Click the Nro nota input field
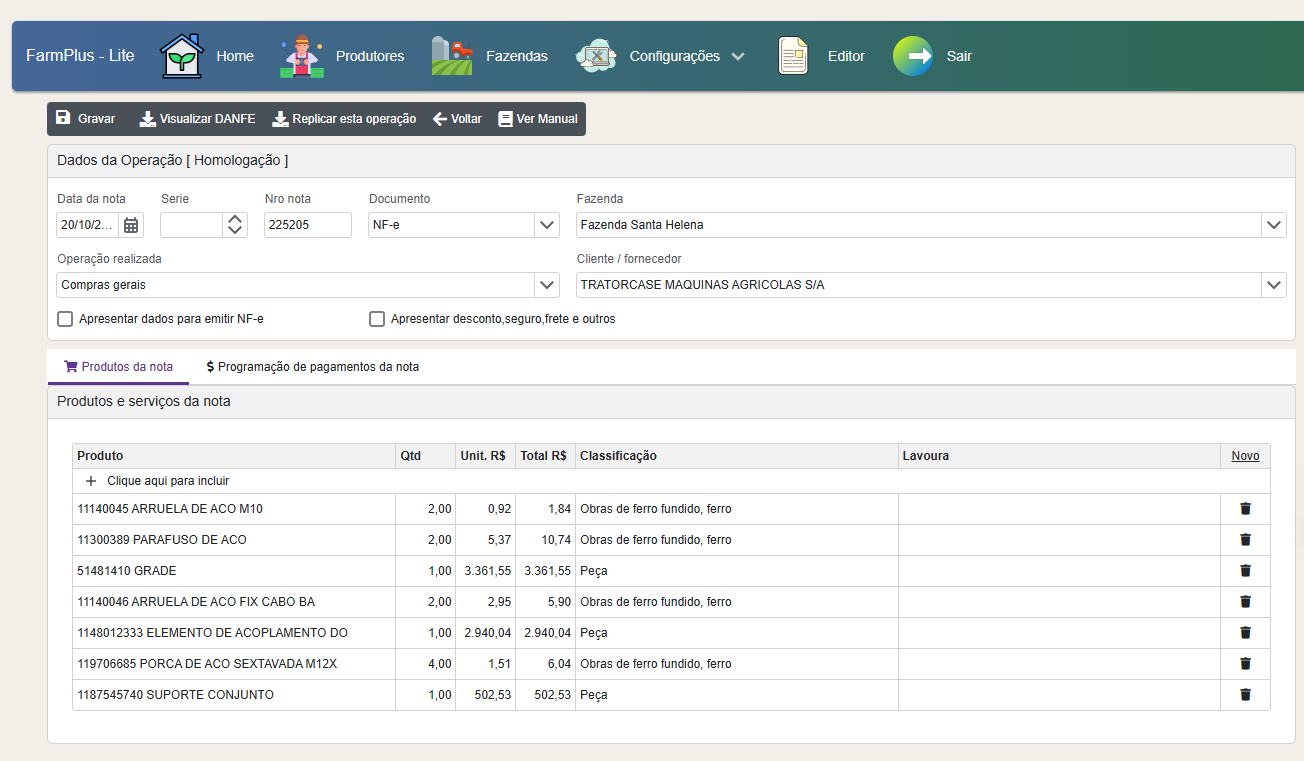Image resolution: width=1304 pixels, height=761 pixels. tap(307, 225)
